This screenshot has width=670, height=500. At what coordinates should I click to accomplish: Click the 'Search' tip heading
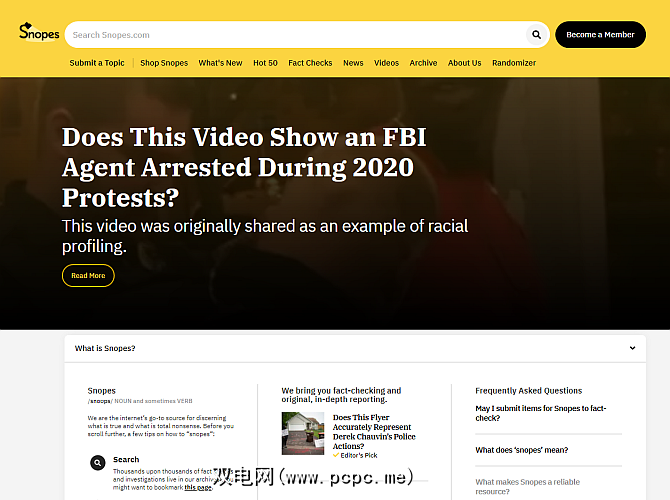(x=126, y=459)
